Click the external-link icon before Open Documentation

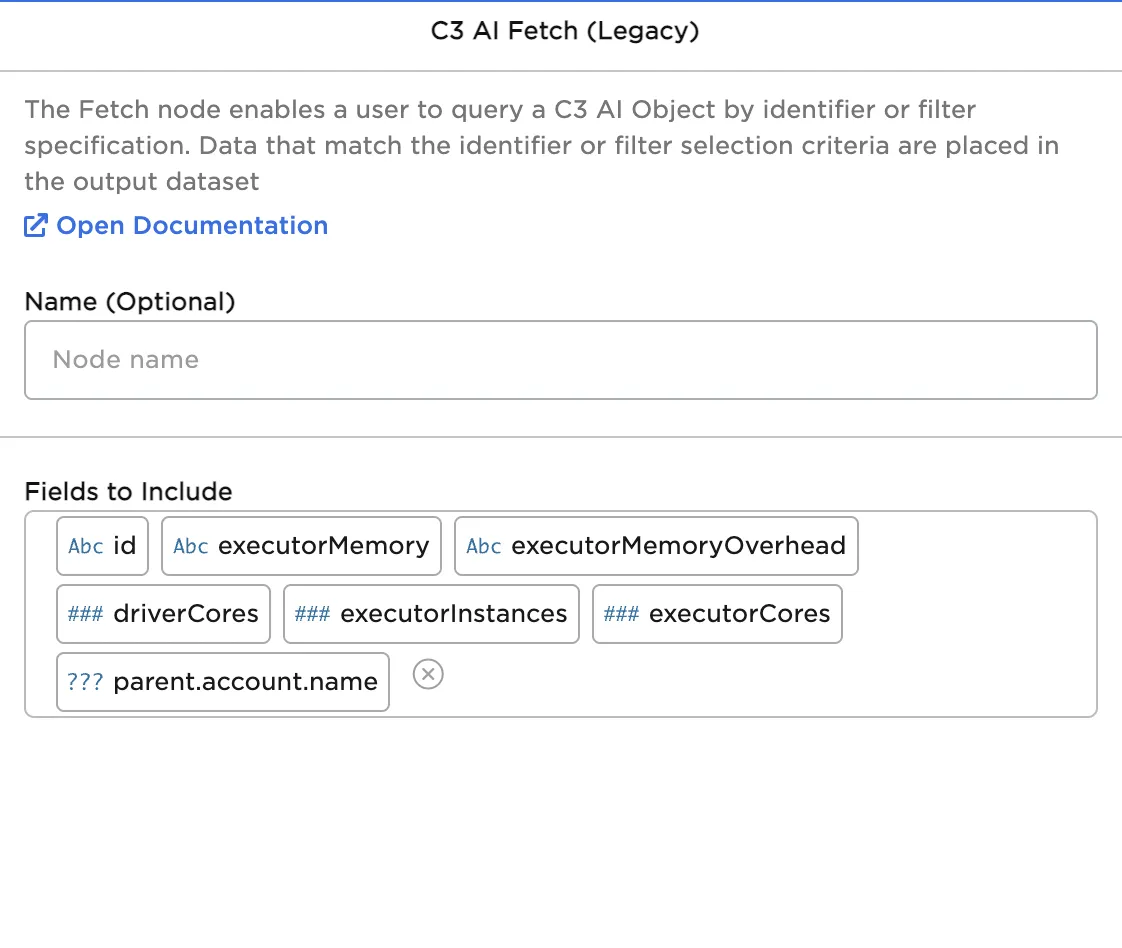(x=36, y=226)
